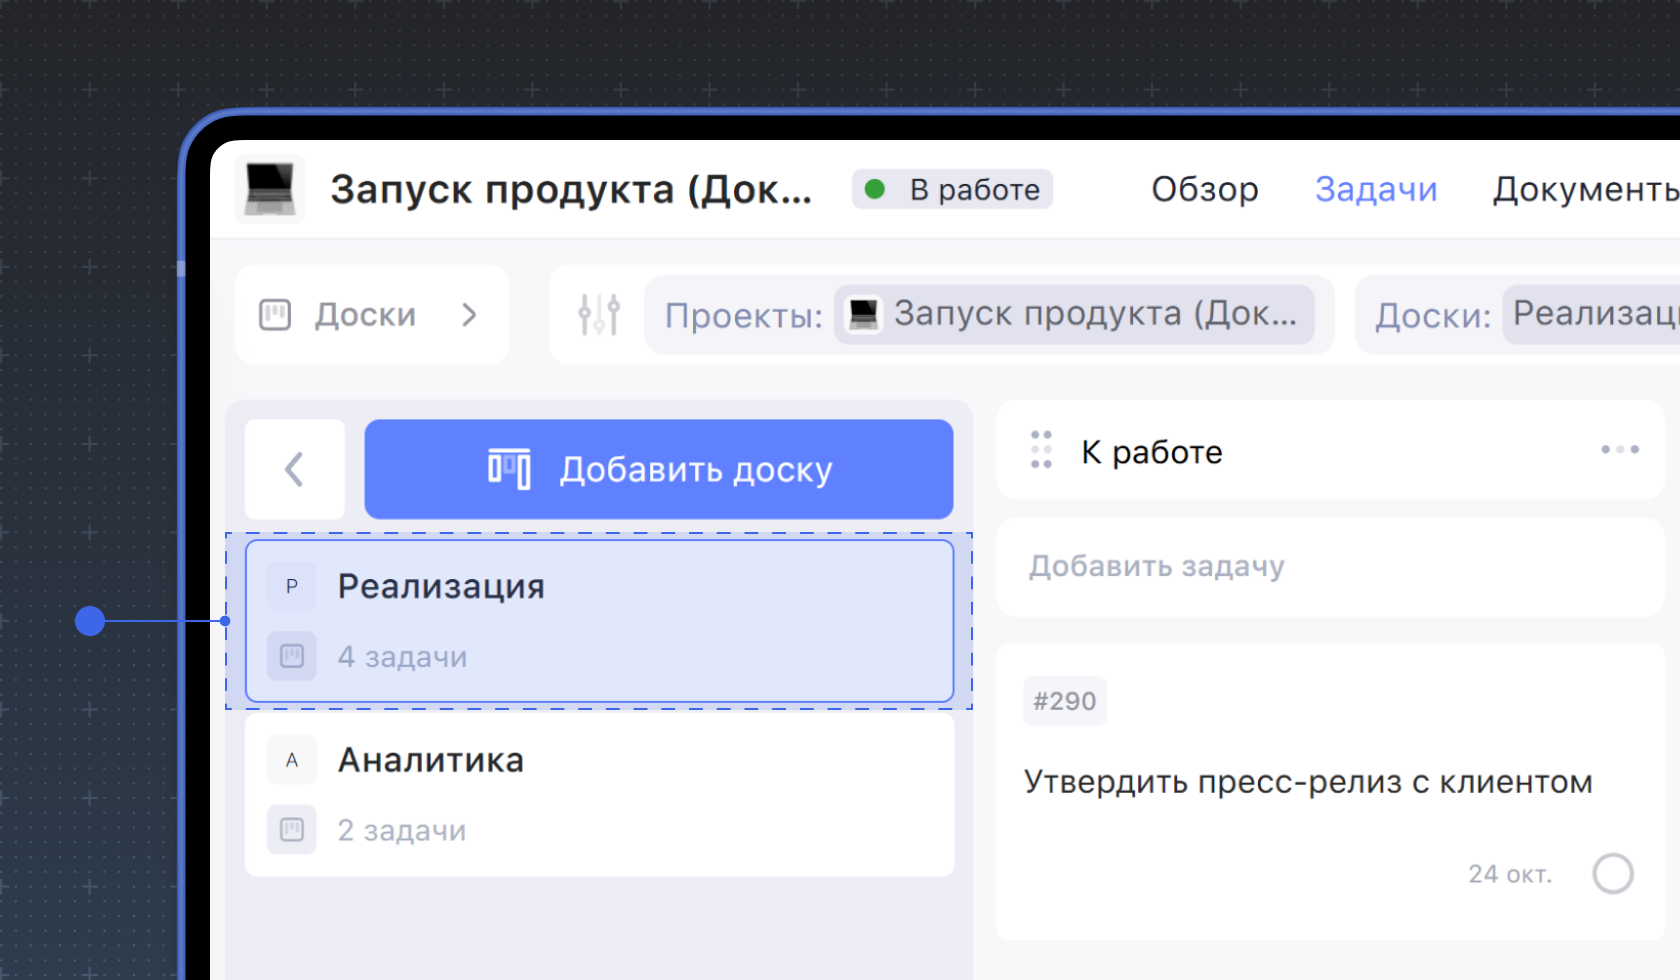The image size is (1680, 980).
Task: Expand the Доски panel chevron
Action: click(469, 315)
